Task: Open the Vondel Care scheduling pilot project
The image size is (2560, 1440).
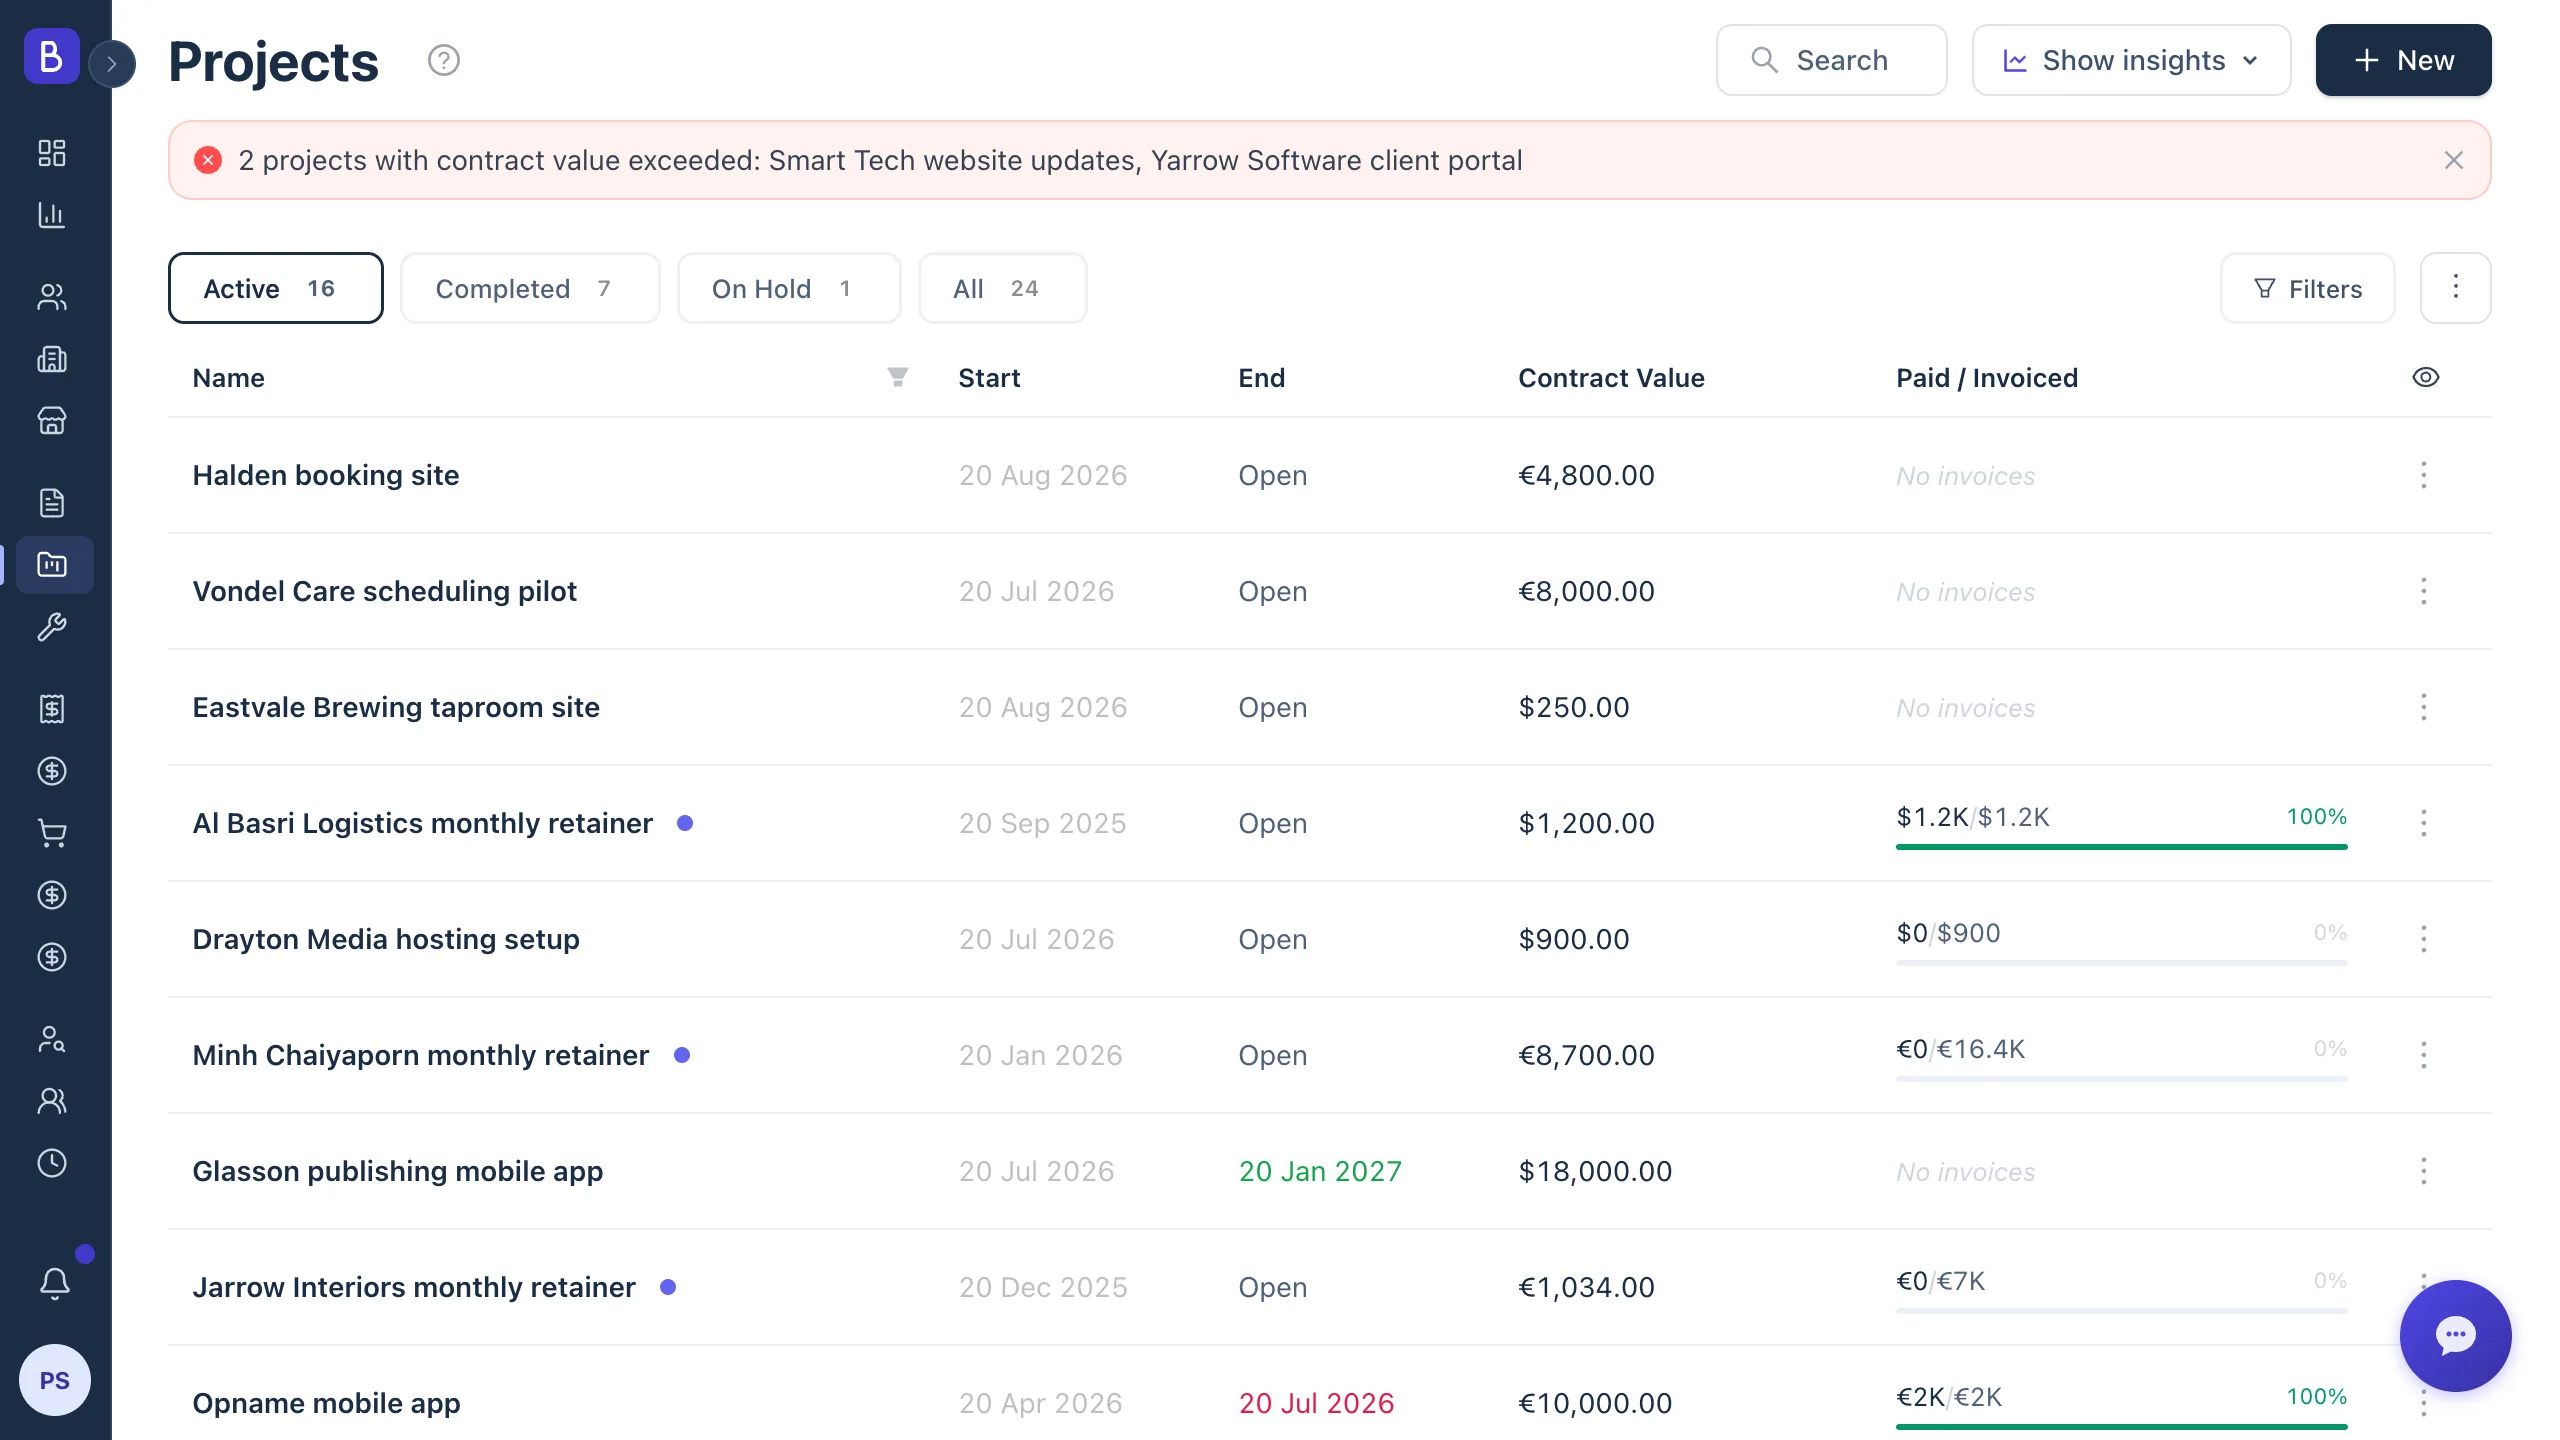Action: [384, 591]
